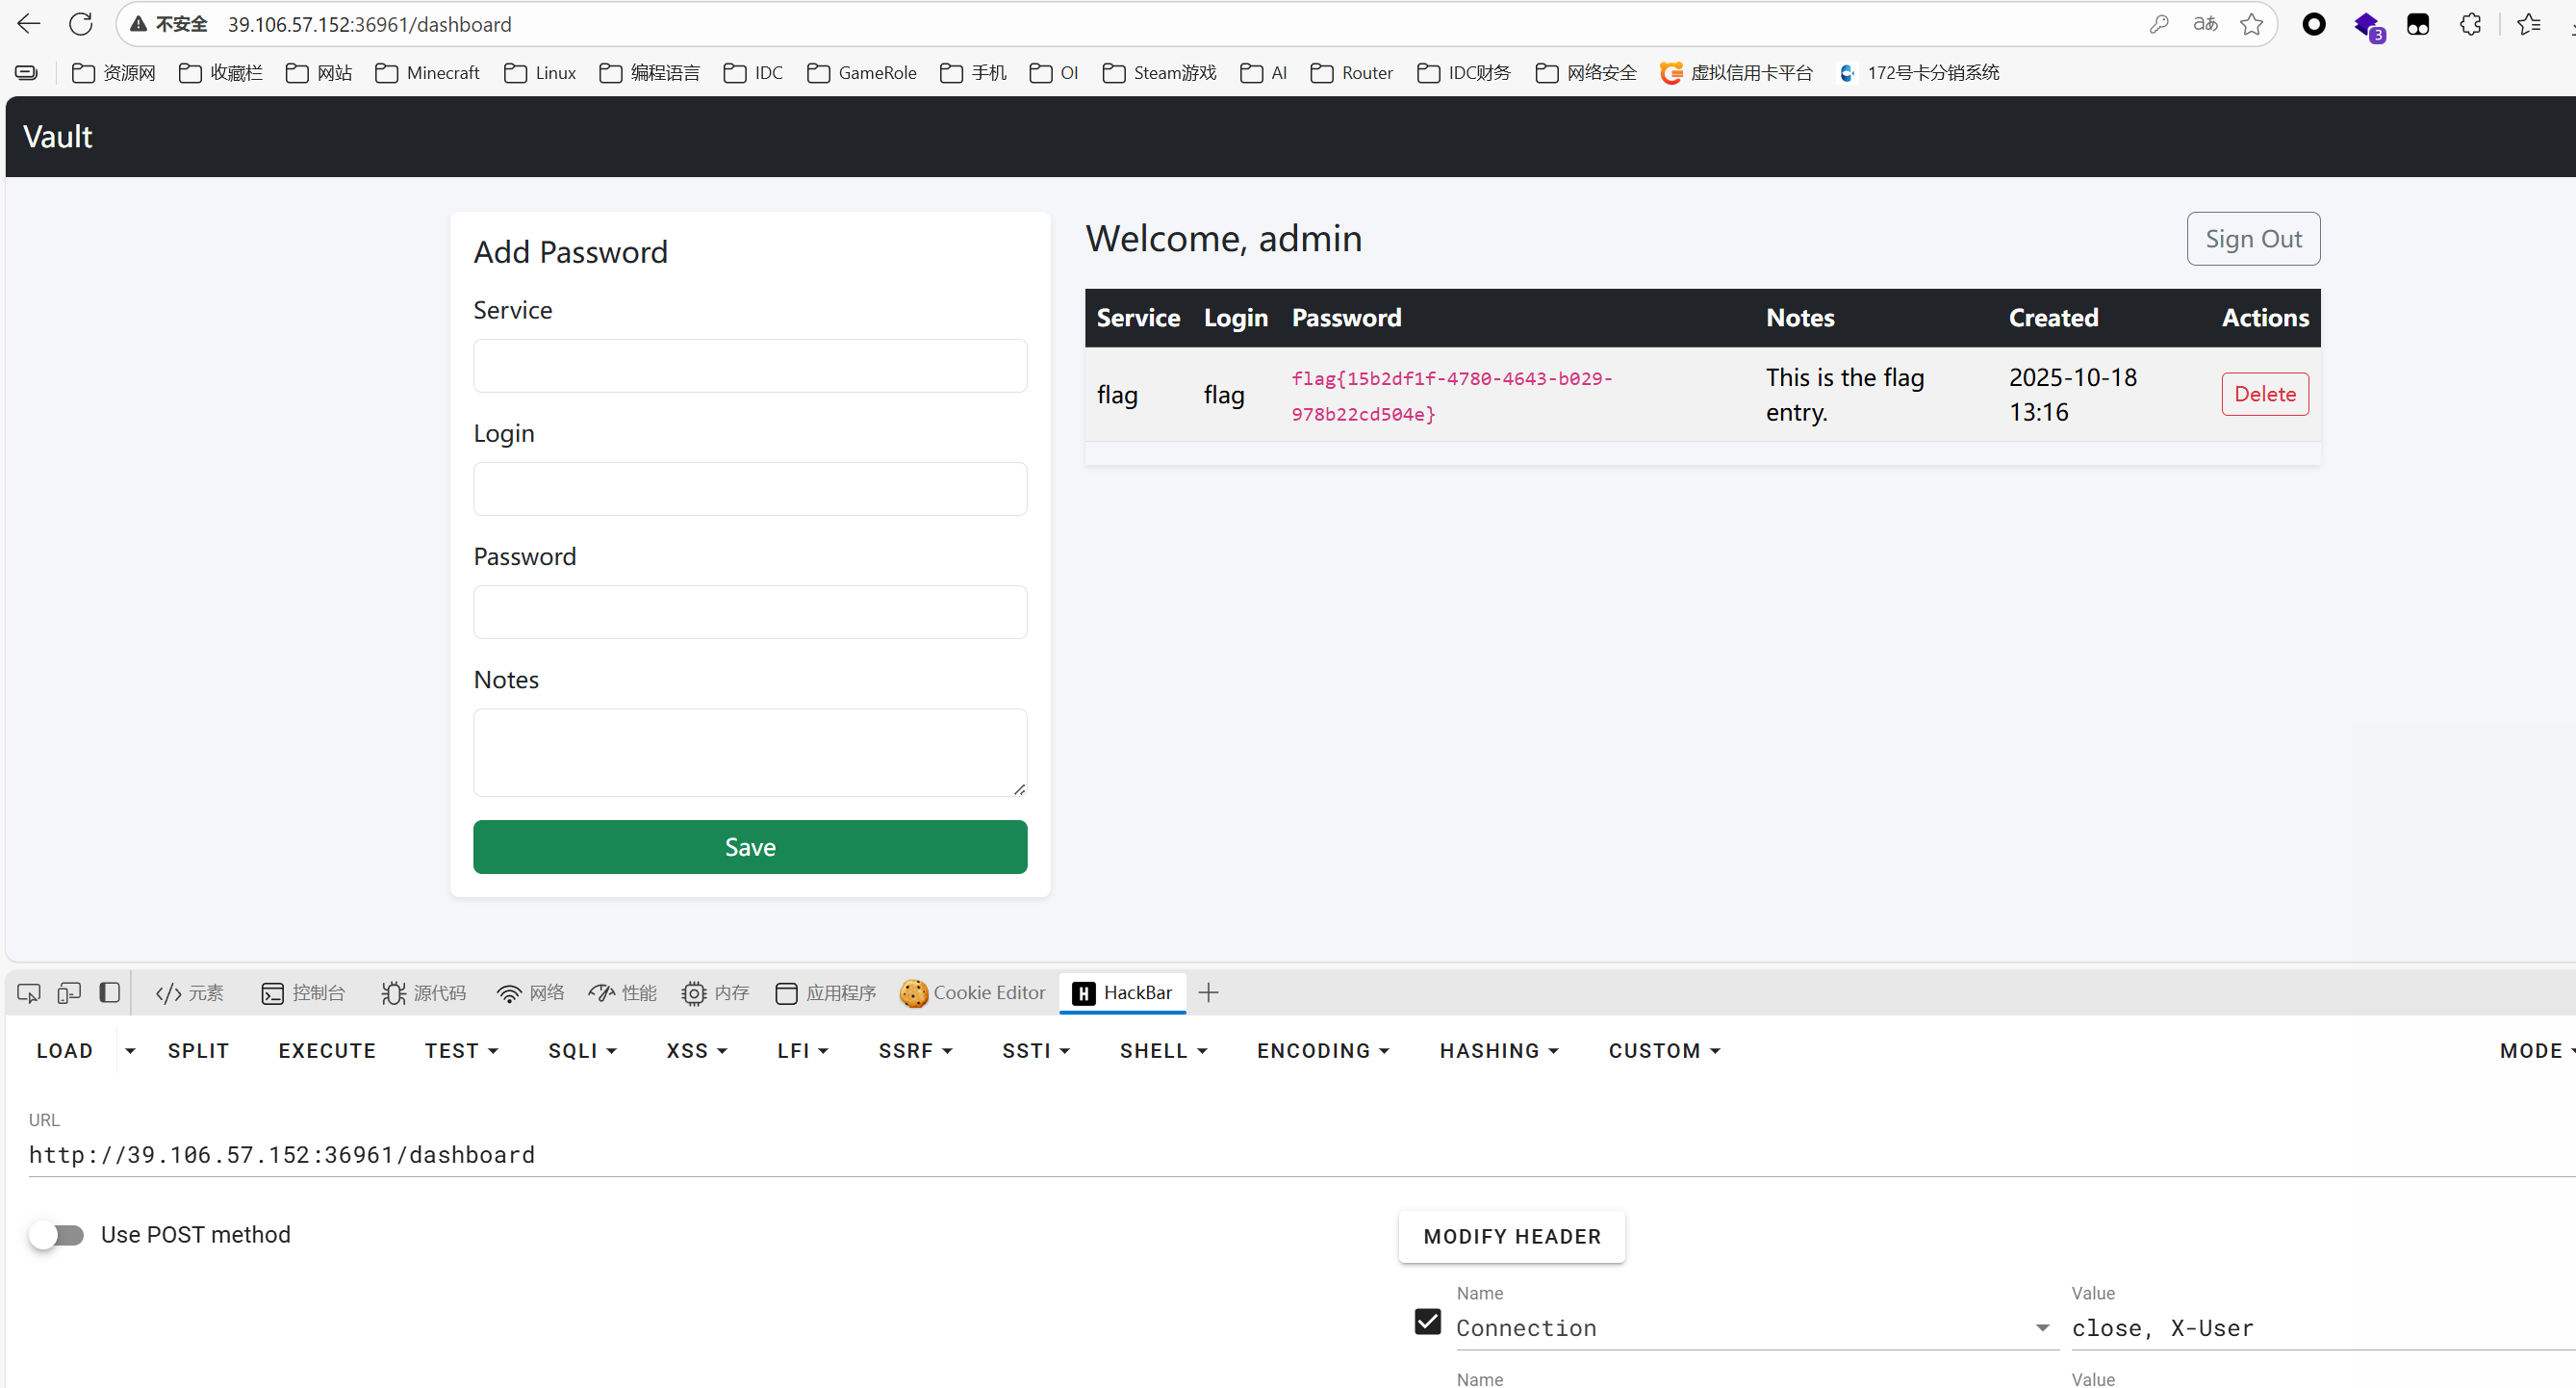Open the 网络 network tab in DevTools
This screenshot has width=2576, height=1388.
click(531, 993)
